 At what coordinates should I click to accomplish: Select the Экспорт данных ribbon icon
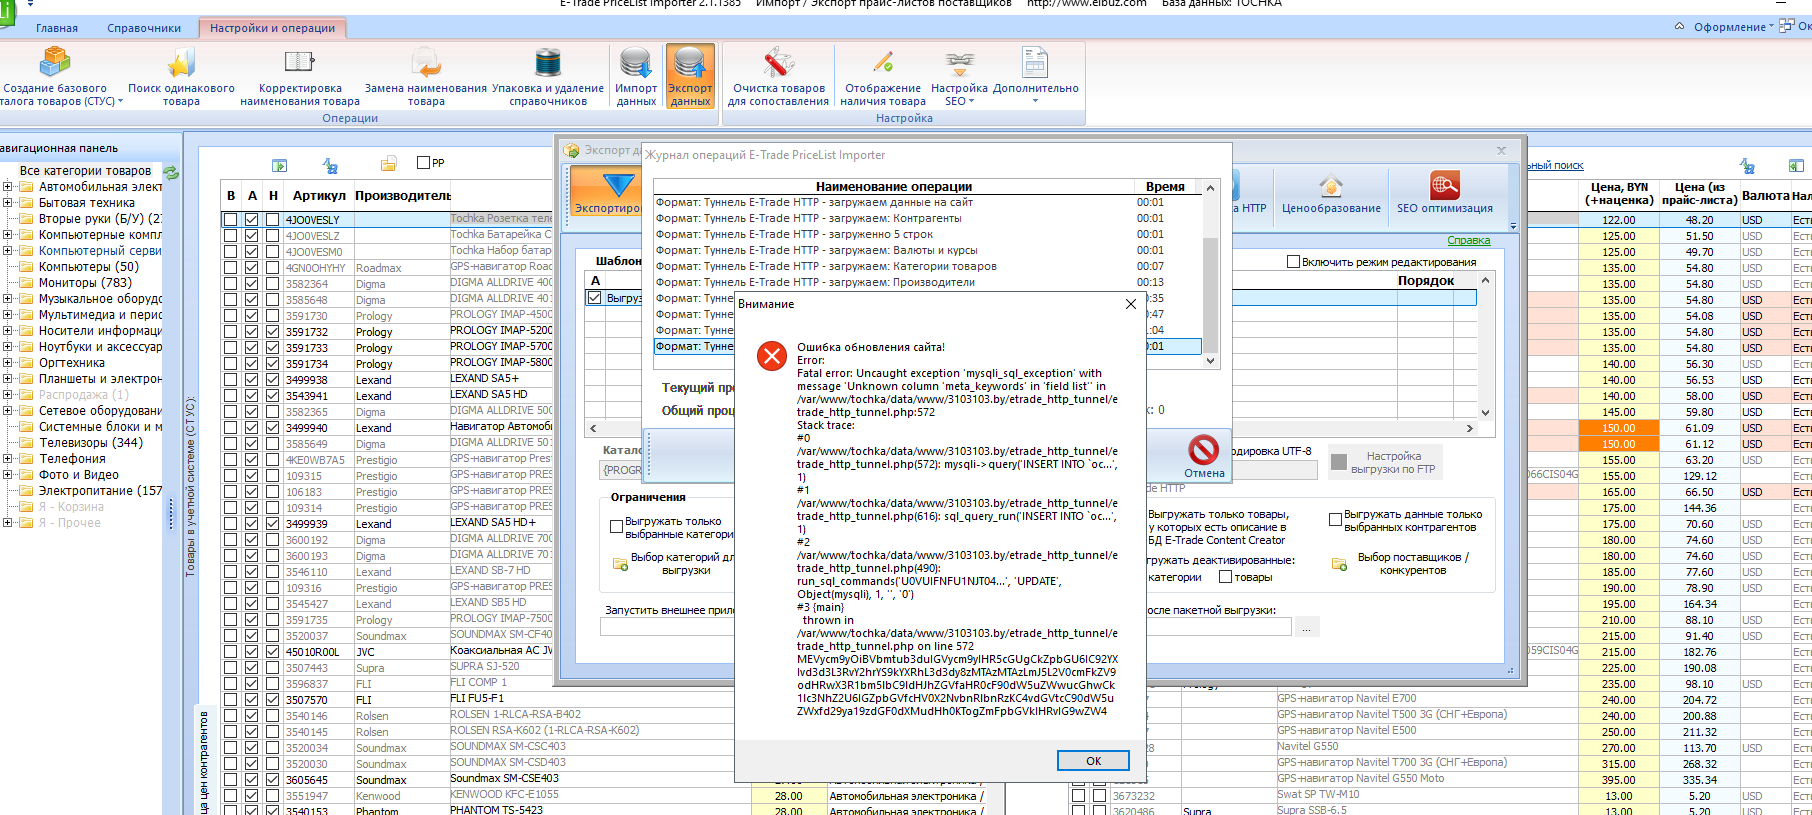coord(690,77)
